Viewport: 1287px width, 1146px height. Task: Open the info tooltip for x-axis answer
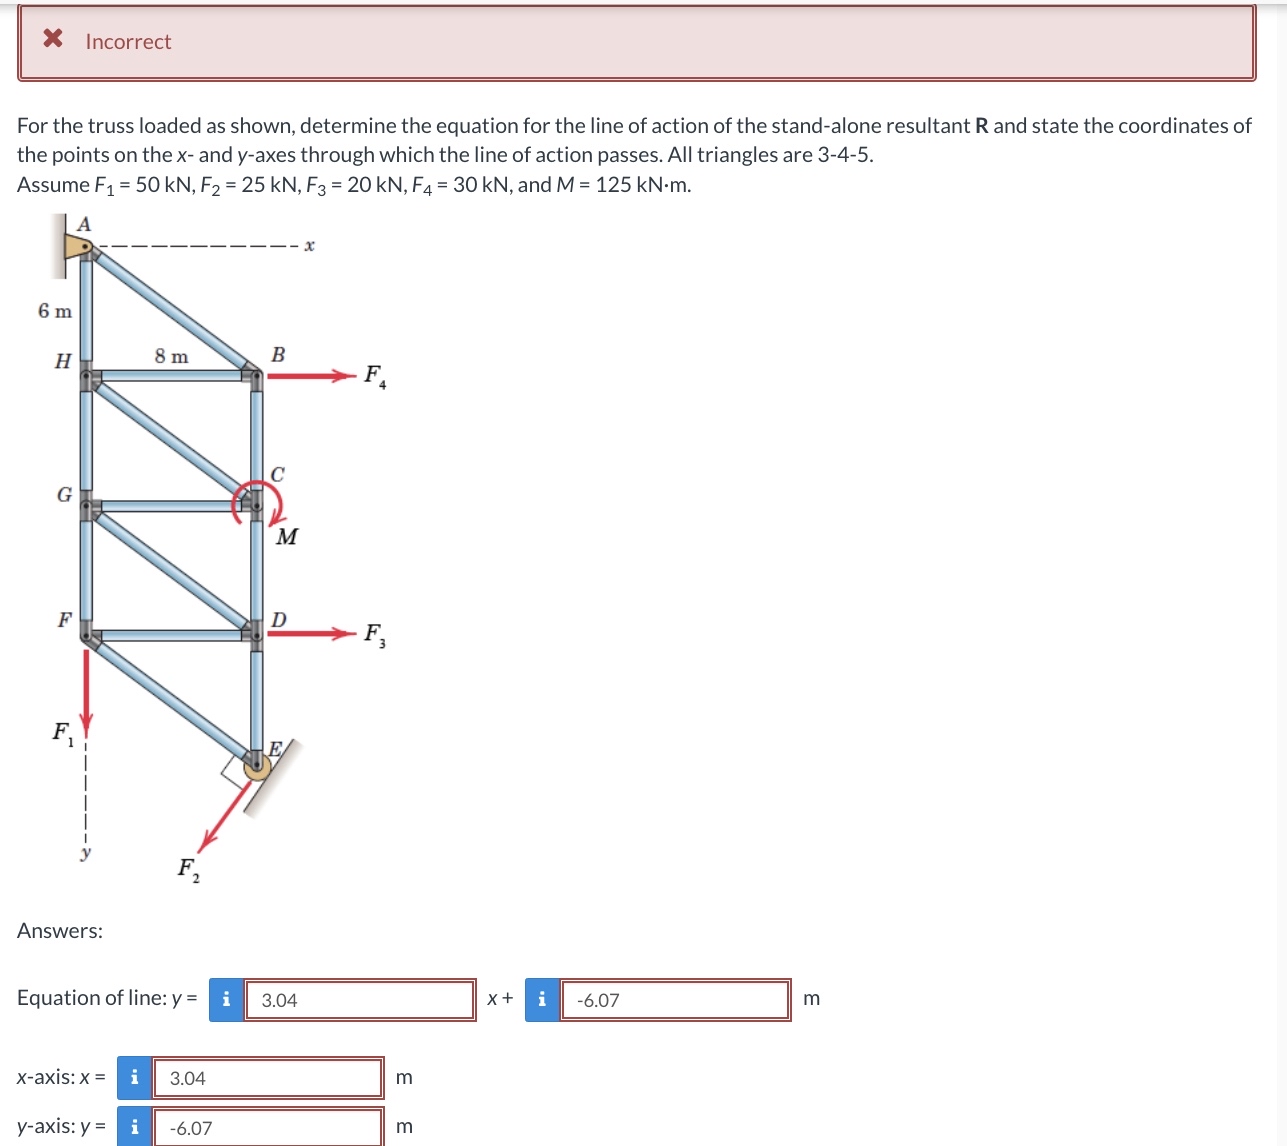point(134,1077)
